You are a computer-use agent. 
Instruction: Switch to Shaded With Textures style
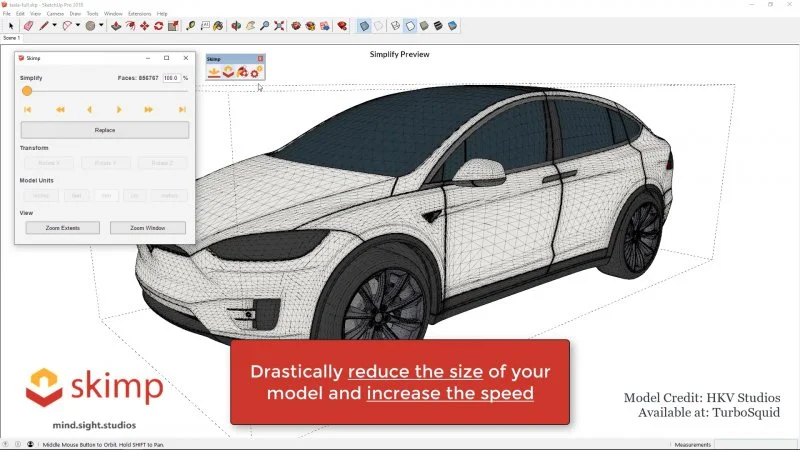[x=438, y=26]
